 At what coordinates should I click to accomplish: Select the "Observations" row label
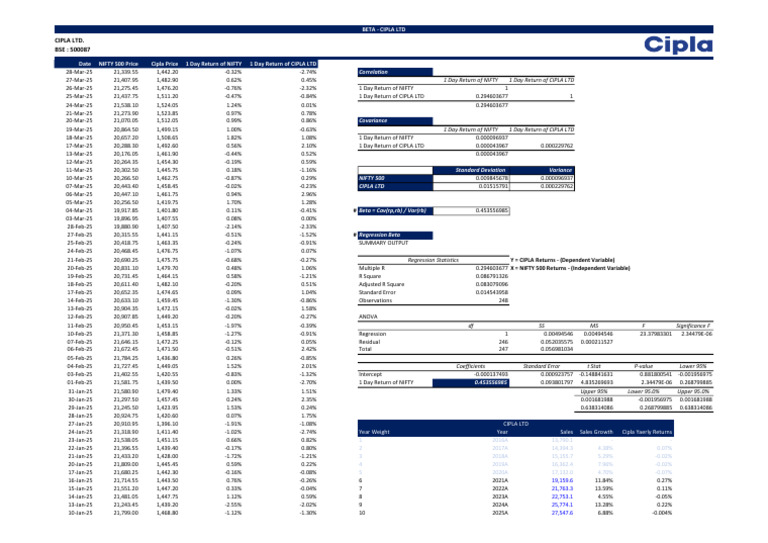click(375, 301)
